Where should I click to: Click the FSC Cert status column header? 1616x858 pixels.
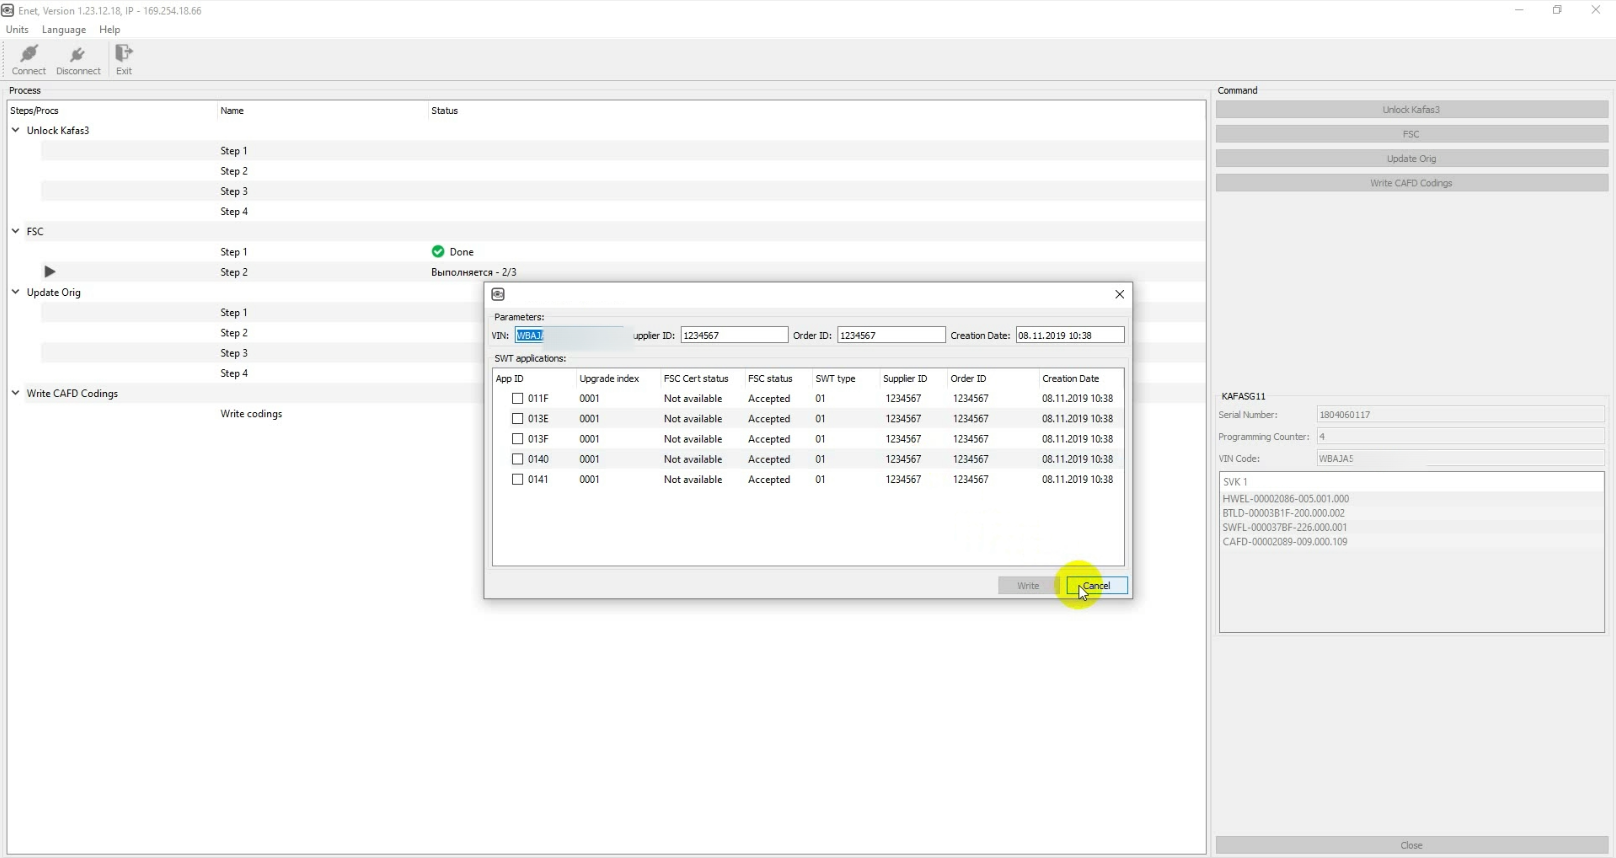[696, 379]
